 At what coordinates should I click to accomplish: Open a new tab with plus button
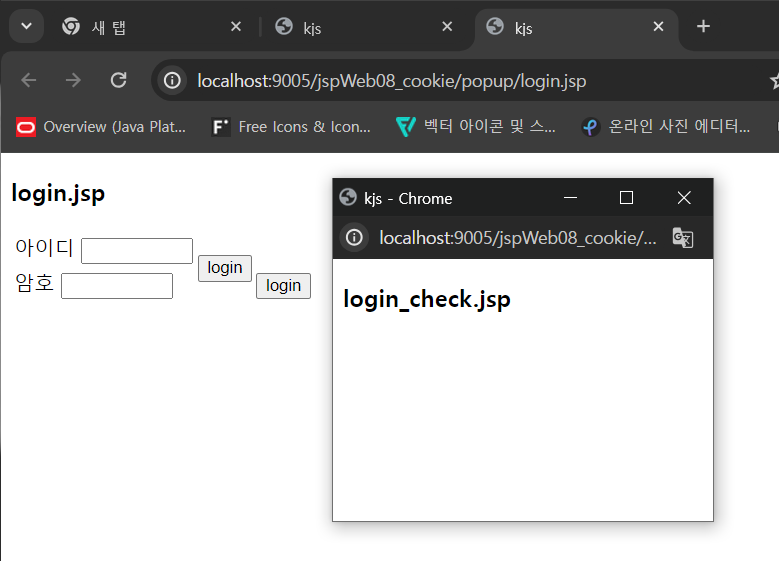click(x=703, y=26)
